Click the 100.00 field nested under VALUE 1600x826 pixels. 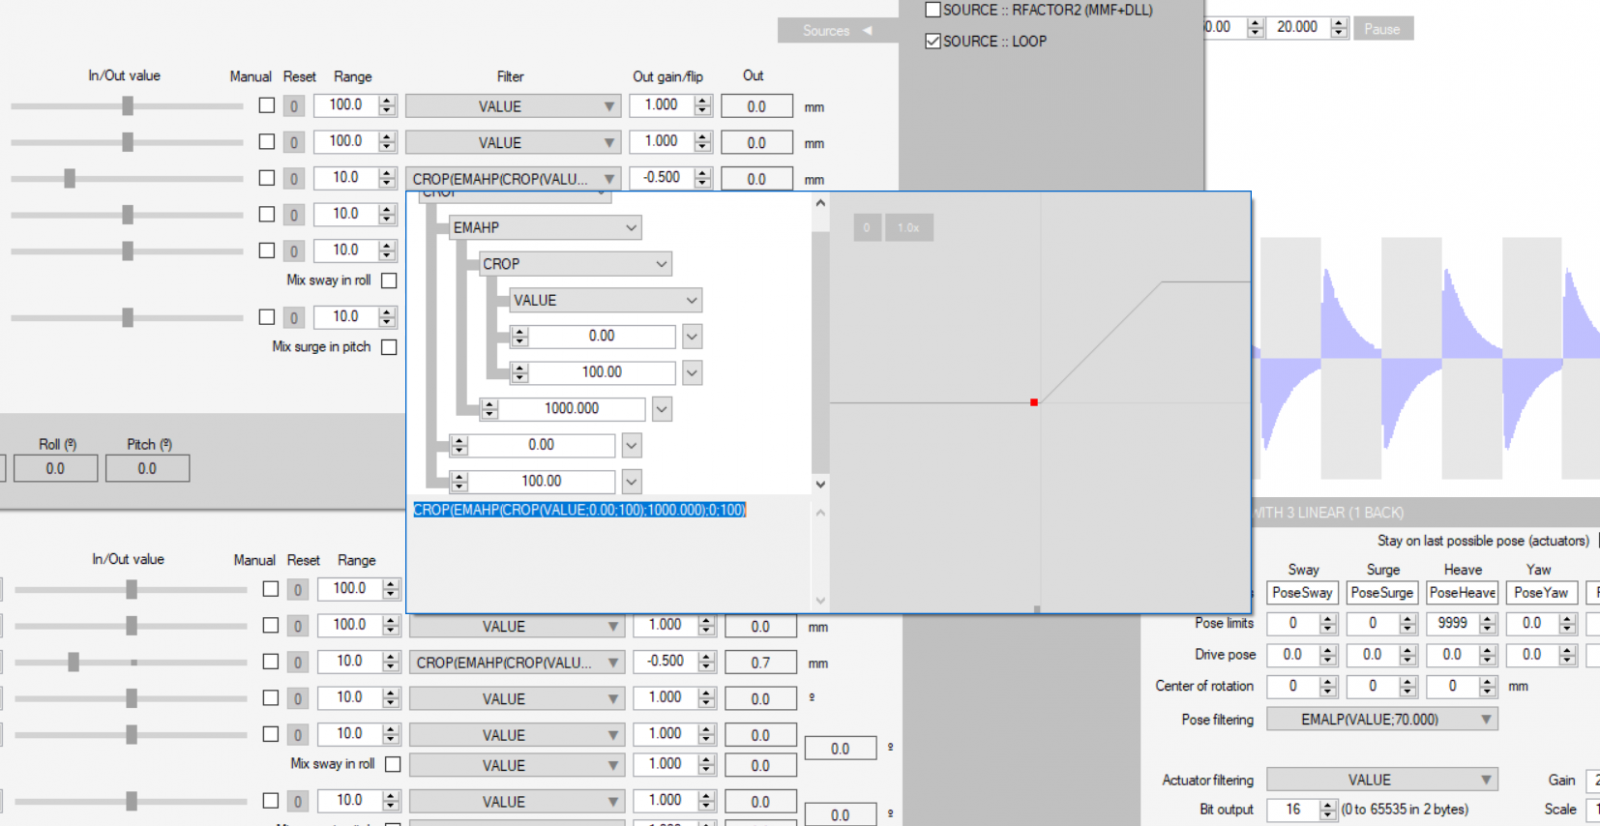click(601, 372)
